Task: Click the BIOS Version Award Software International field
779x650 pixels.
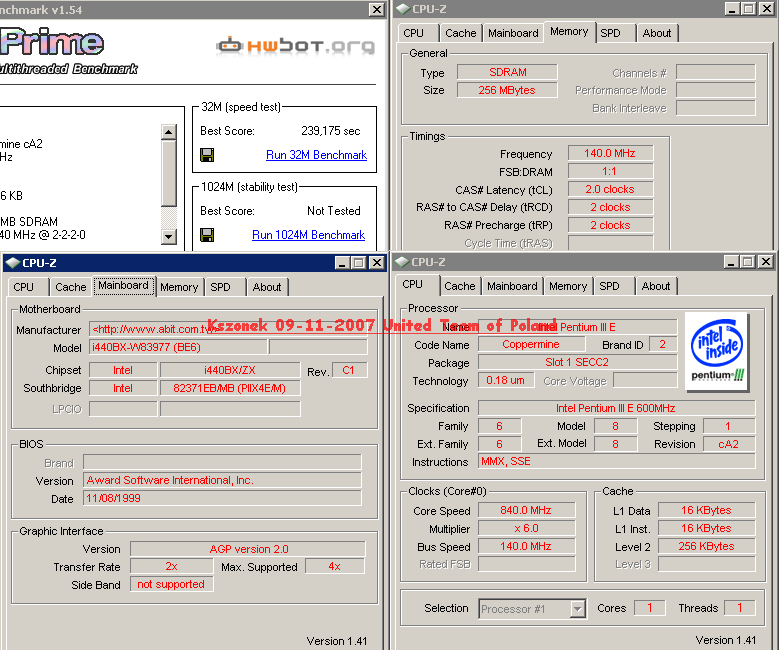Action: coord(222,480)
